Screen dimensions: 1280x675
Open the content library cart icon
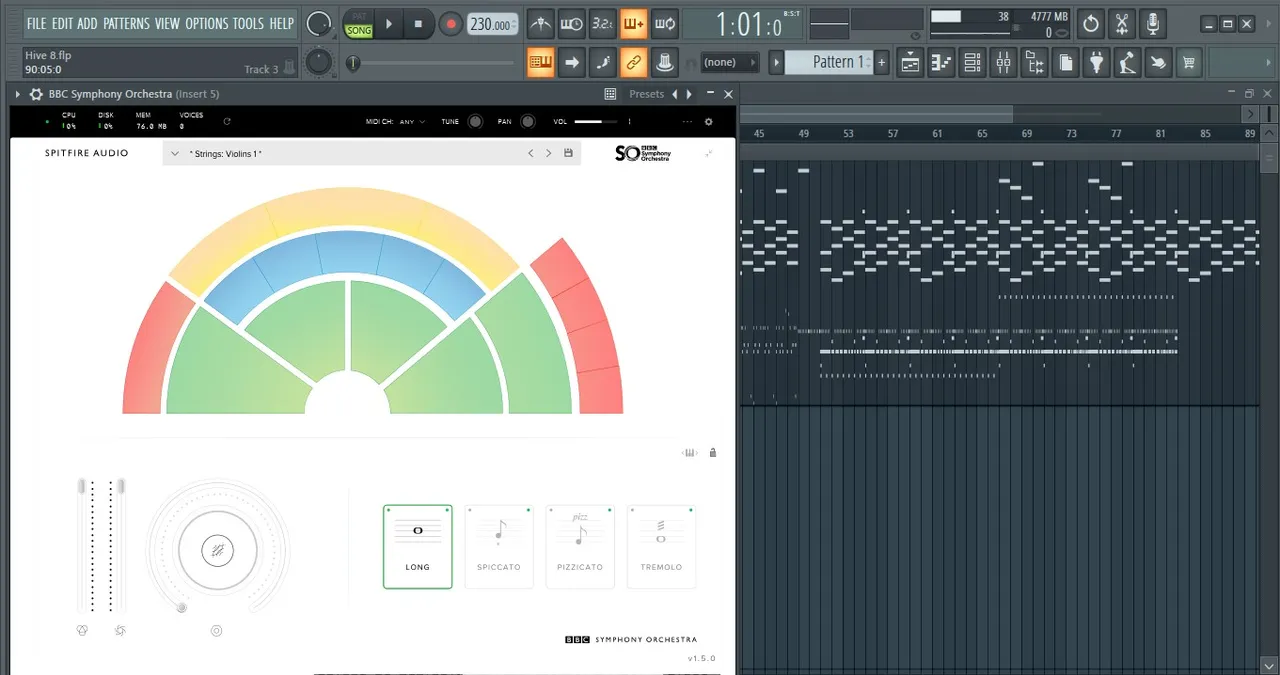click(x=1189, y=62)
